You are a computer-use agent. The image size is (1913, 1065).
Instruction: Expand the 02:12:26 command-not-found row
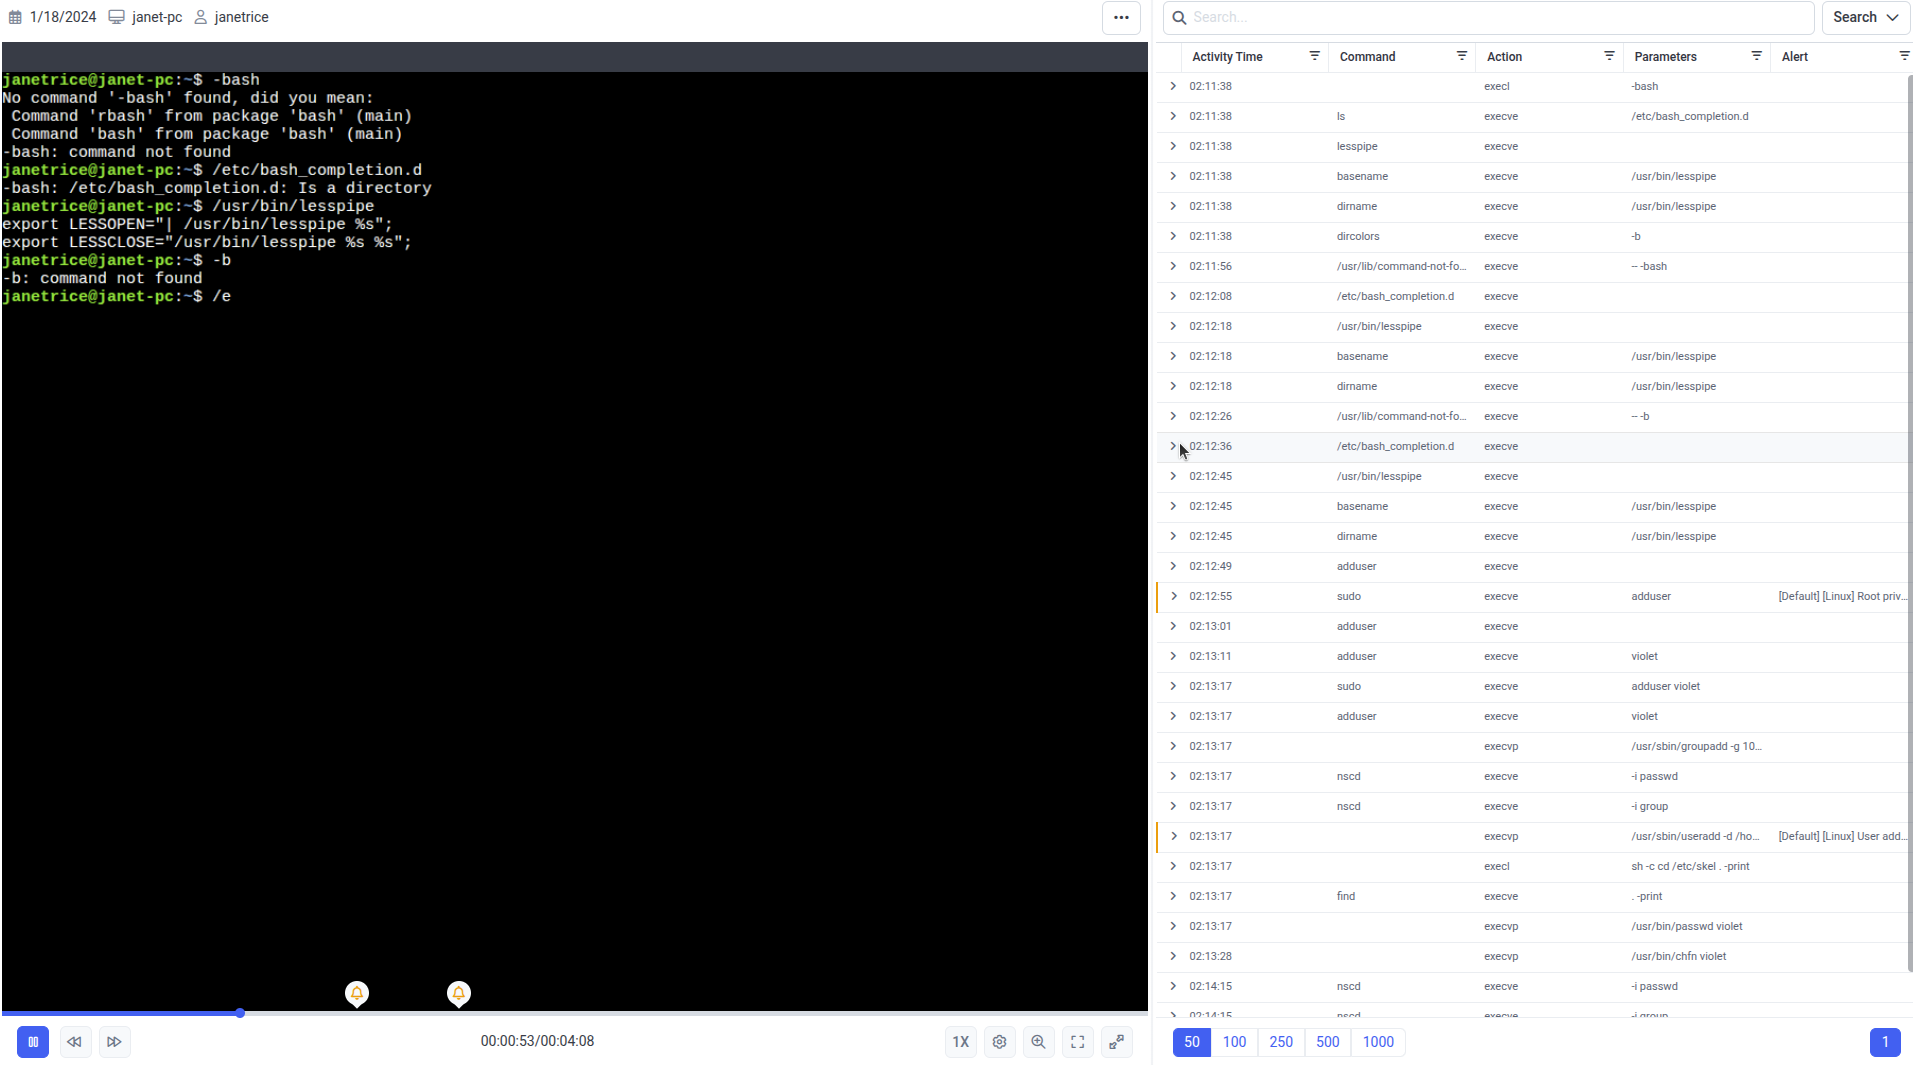[1173, 416]
